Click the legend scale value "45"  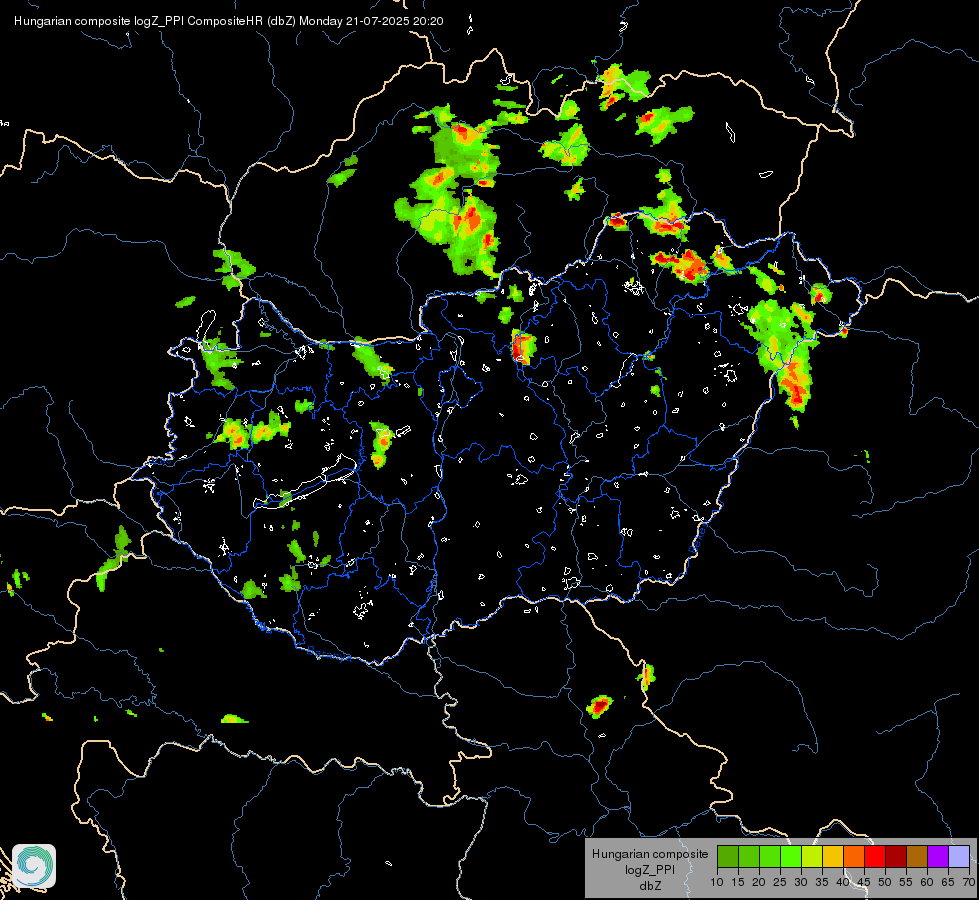pos(864,882)
